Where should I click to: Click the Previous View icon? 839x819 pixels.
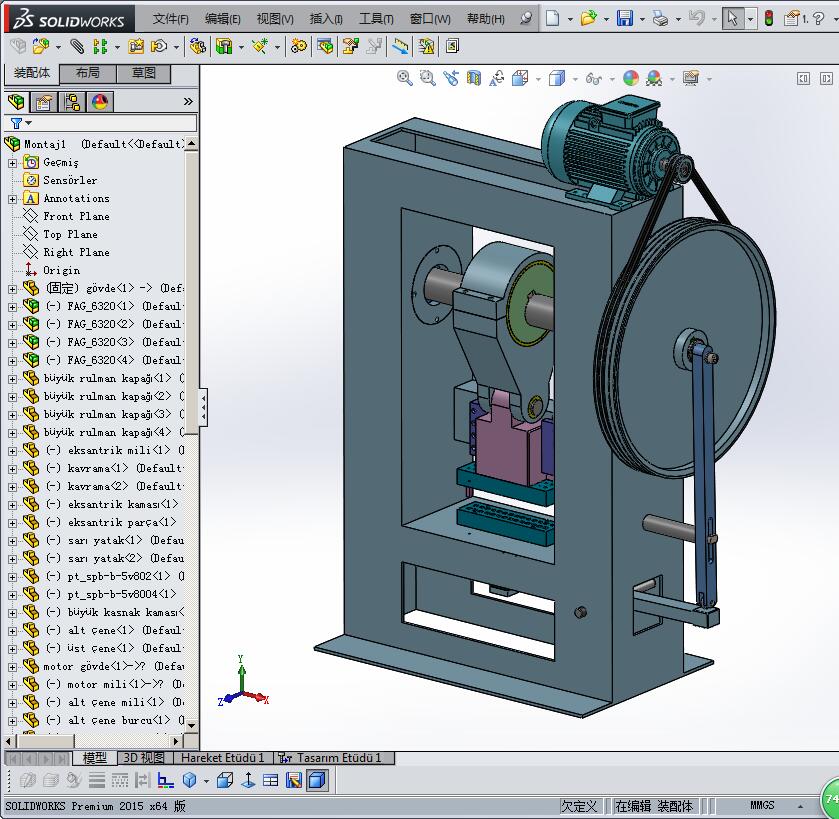tap(451, 79)
